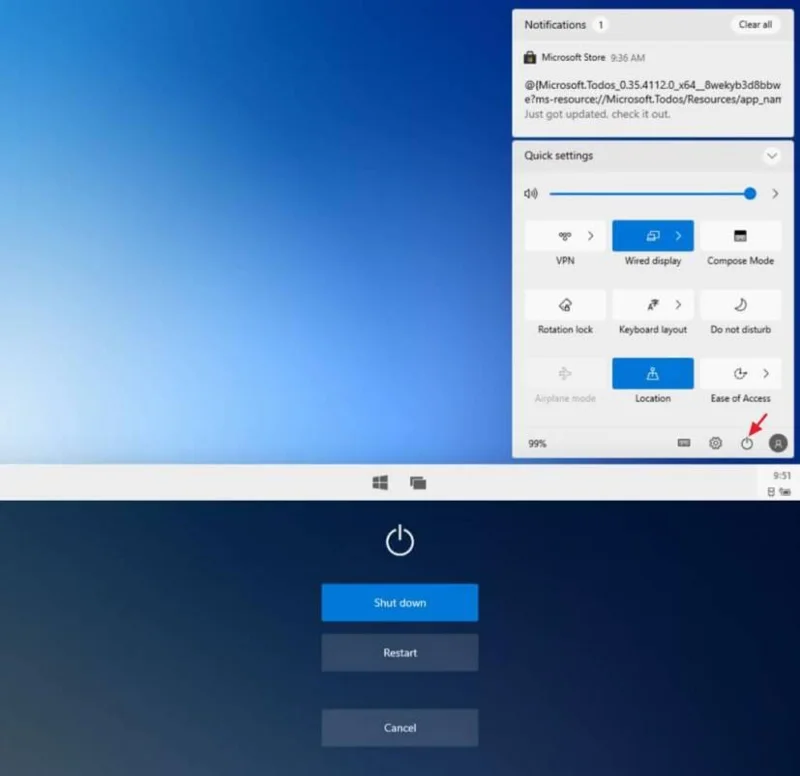Toggle the Keyboard layout tile

tap(653, 305)
